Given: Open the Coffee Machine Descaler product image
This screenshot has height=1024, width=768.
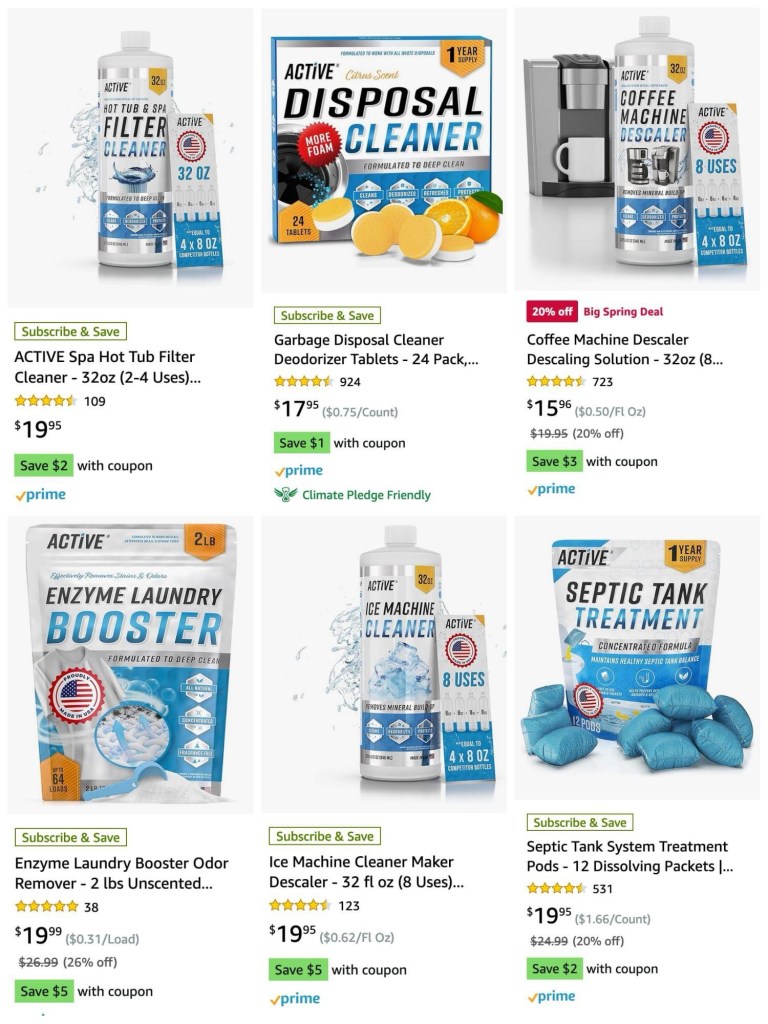Looking at the screenshot, I should (637, 149).
